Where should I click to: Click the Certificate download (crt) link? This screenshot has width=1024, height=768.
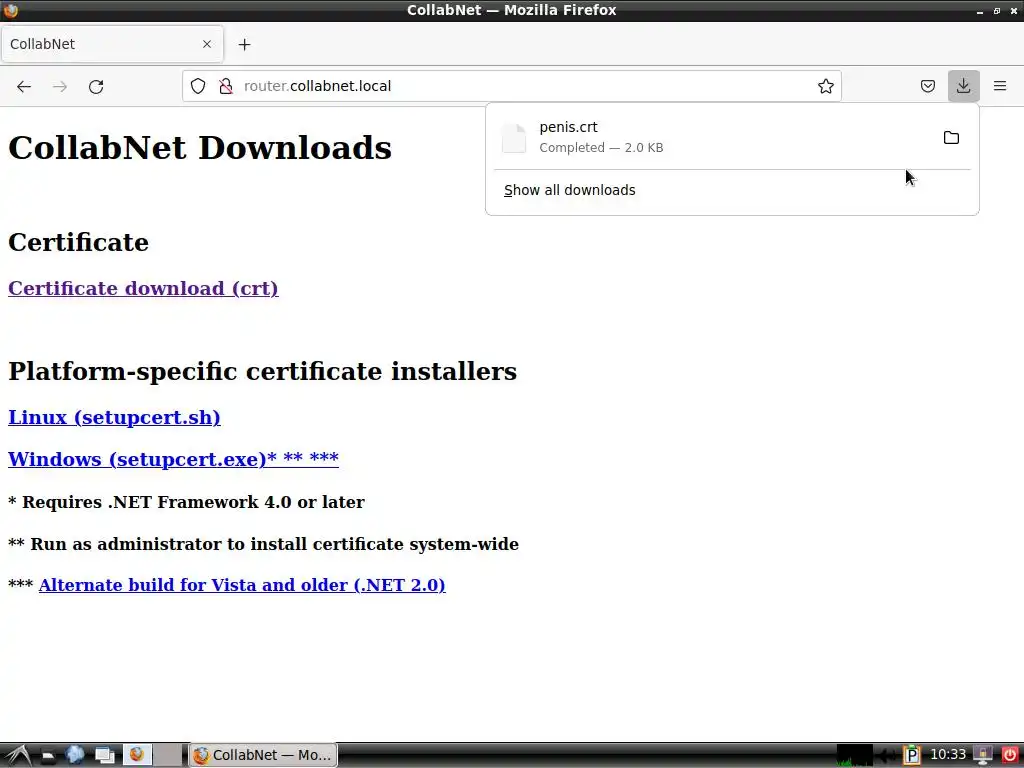point(143,288)
